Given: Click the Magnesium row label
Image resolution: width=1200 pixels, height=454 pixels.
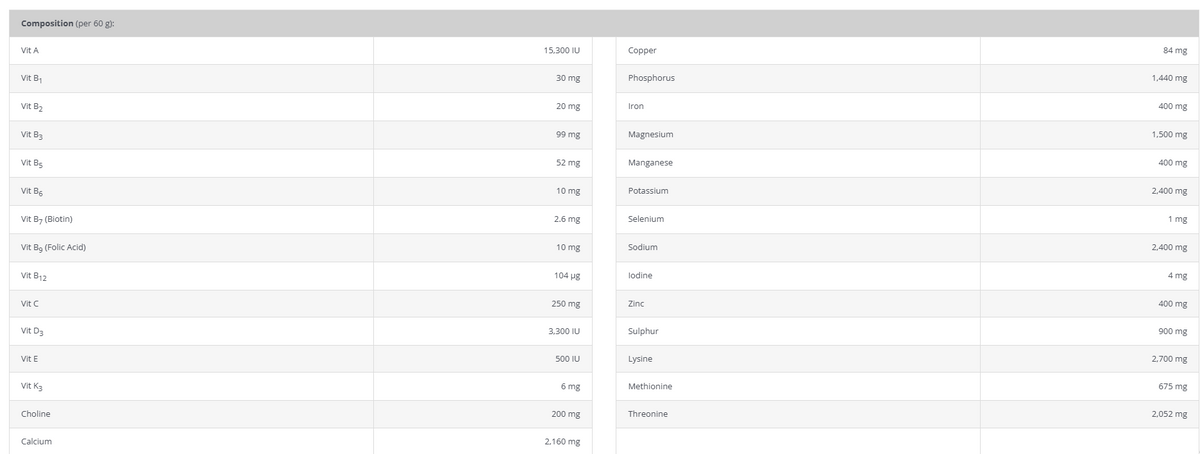Looking at the screenshot, I should pos(650,134).
